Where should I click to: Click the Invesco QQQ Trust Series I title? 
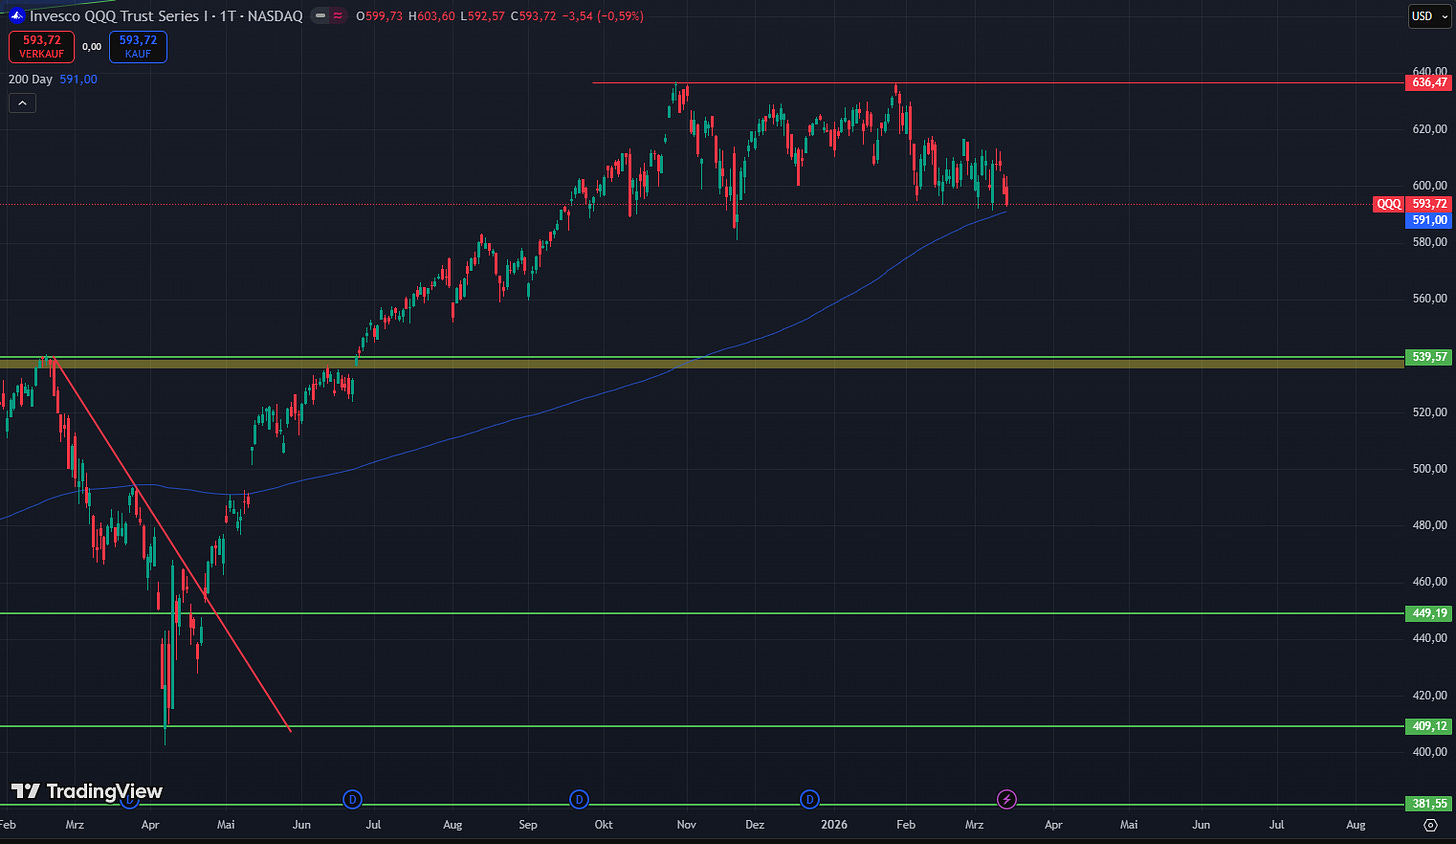(117, 16)
